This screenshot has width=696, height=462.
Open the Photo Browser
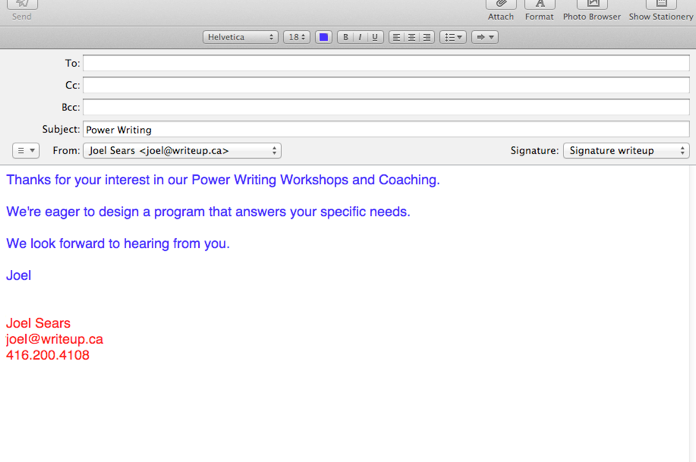click(592, 4)
